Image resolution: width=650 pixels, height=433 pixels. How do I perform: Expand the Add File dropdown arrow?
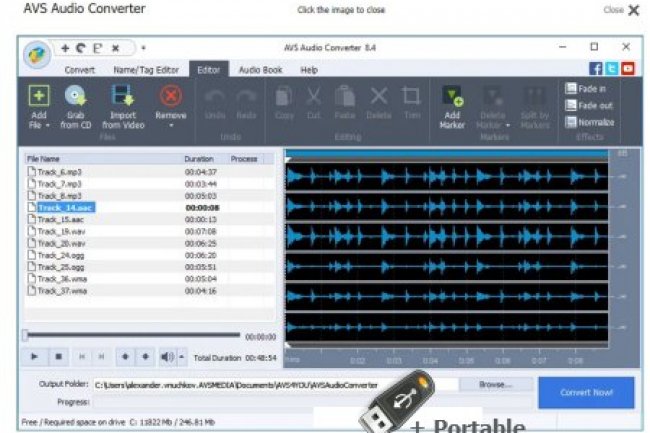pyautogui.click(x=38, y=126)
